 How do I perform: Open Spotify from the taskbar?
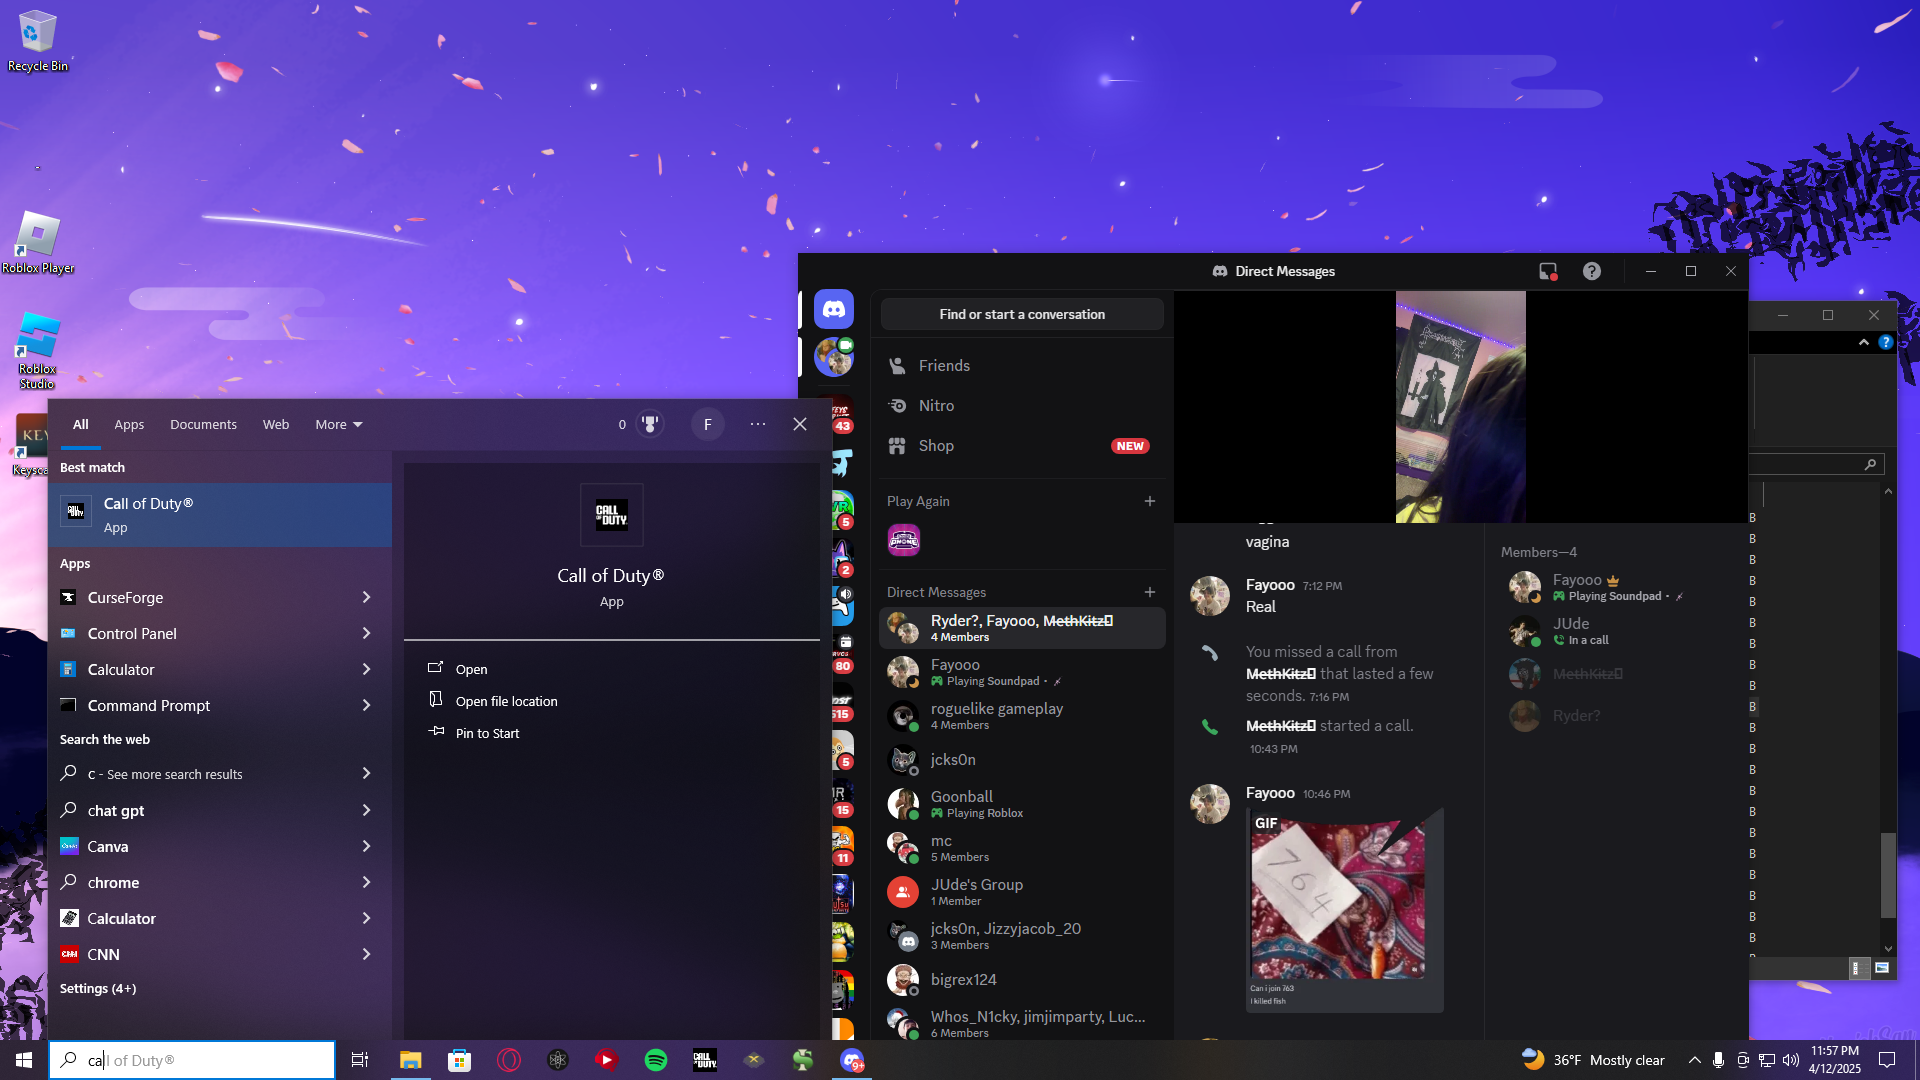pos(656,1060)
